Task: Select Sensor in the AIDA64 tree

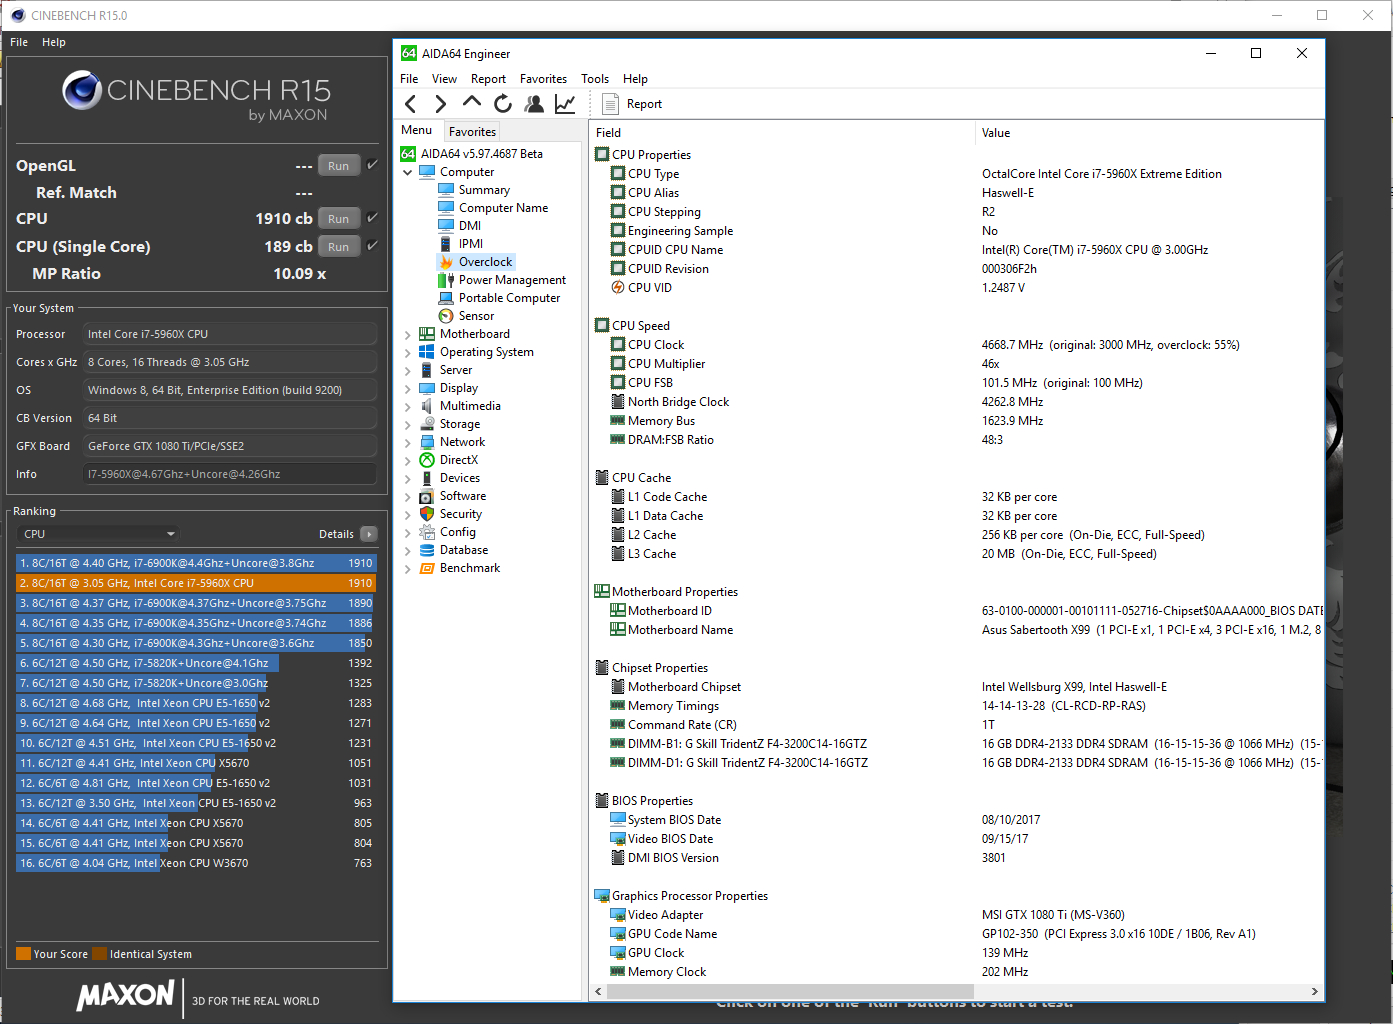Action: click(x=476, y=316)
